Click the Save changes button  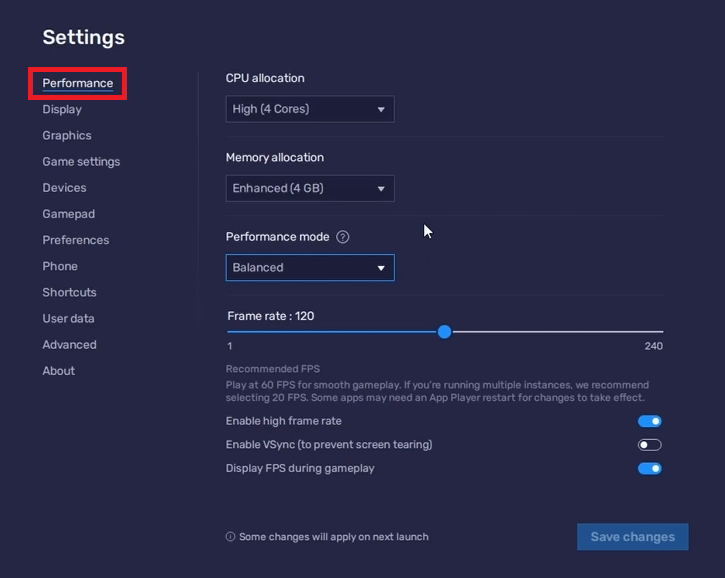click(632, 537)
